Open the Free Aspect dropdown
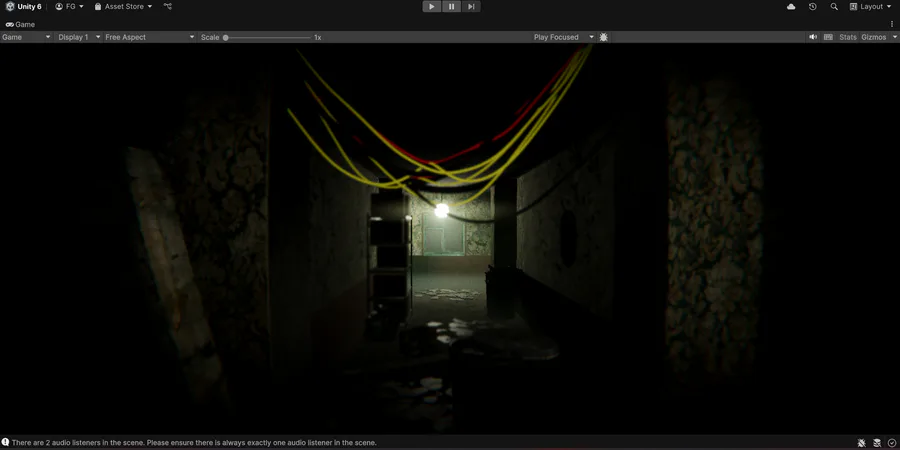 pos(150,37)
